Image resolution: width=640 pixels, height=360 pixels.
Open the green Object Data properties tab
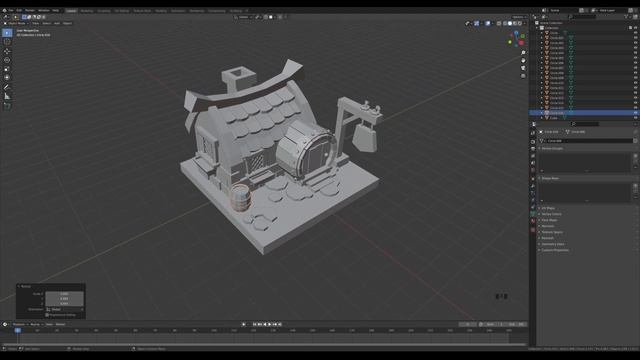pos(533,214)
